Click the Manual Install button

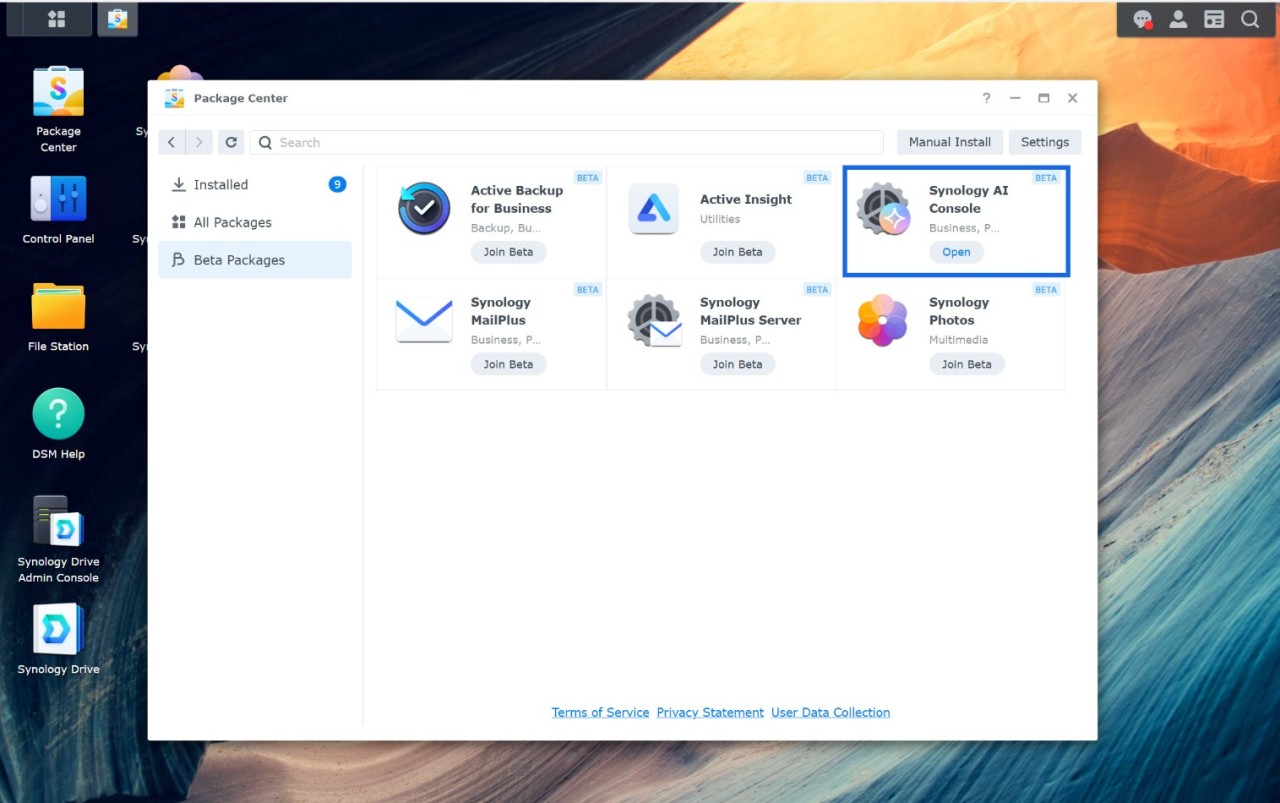click(948, 142)
